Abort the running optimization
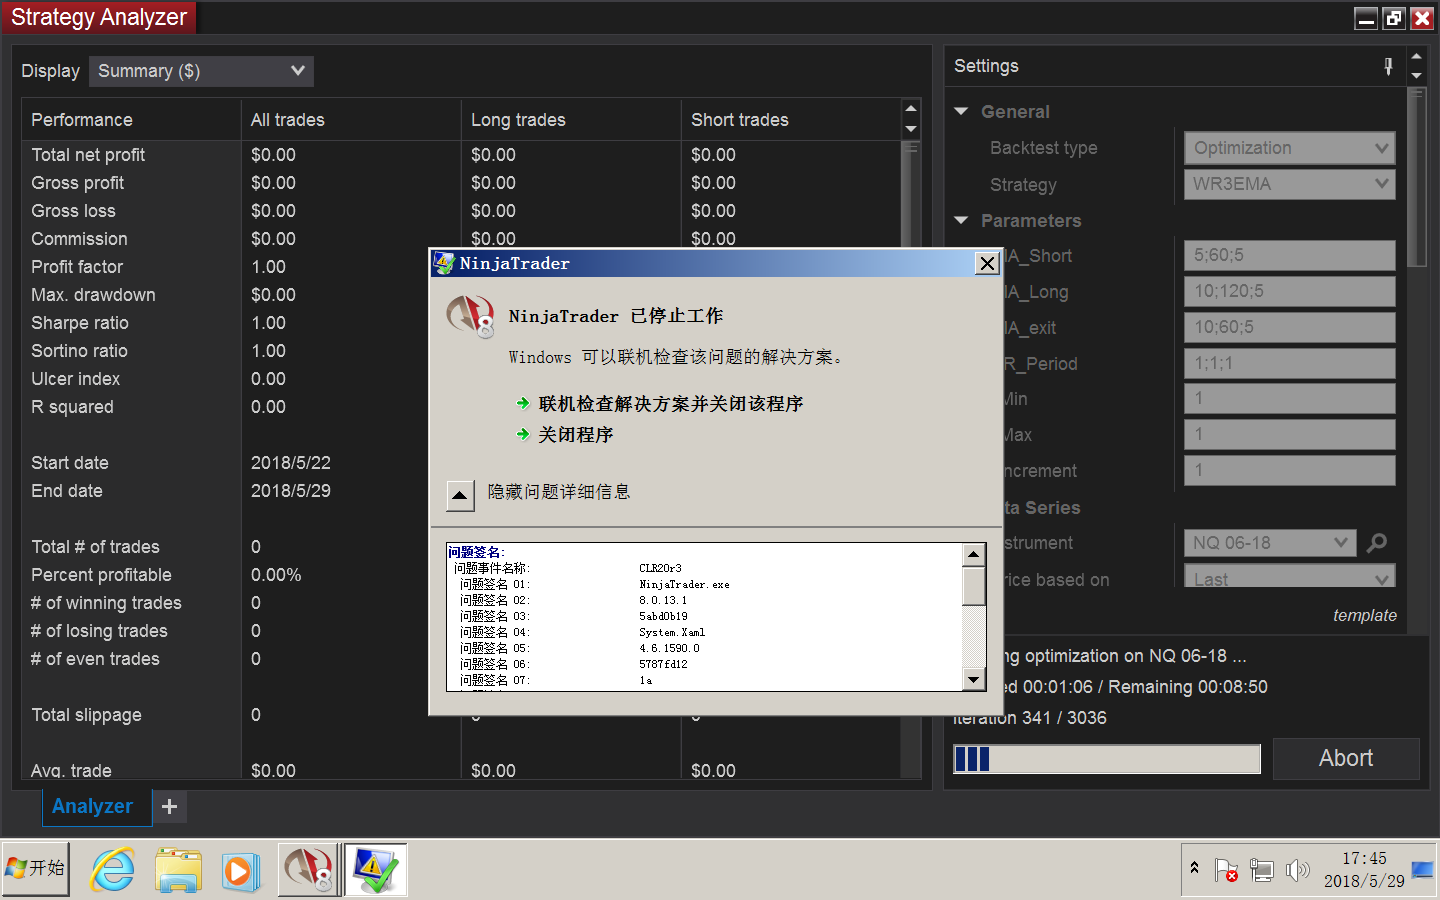This screenshot has height=900, width=1440. pyautogui.click(x=1346, y=758)
